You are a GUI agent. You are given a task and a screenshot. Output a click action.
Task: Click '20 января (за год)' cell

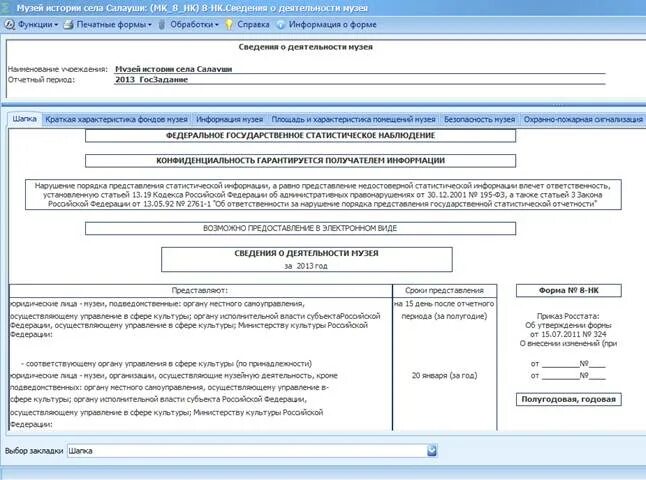tap(445, 375)
